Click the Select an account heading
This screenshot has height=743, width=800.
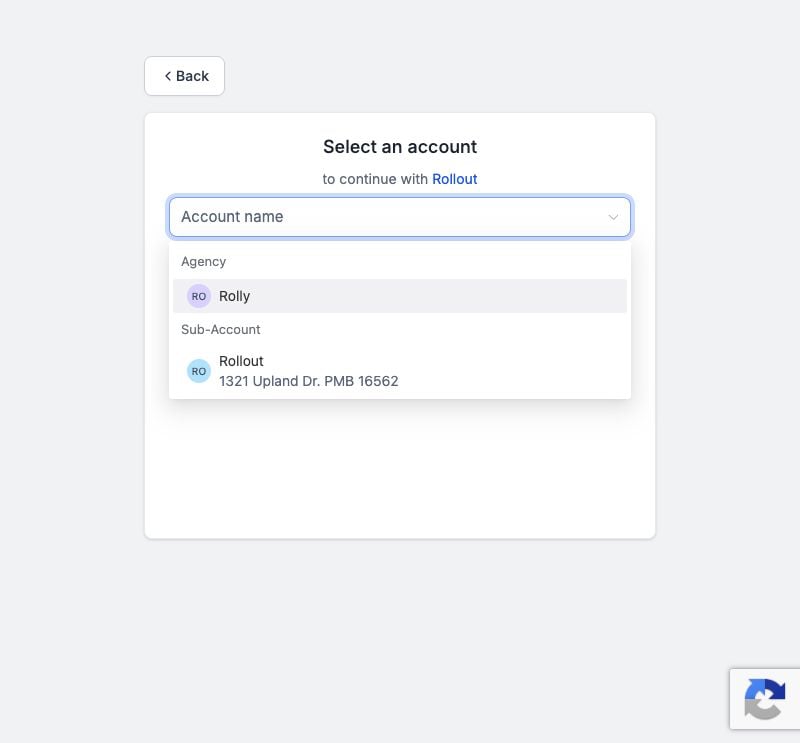coord(400,147)
